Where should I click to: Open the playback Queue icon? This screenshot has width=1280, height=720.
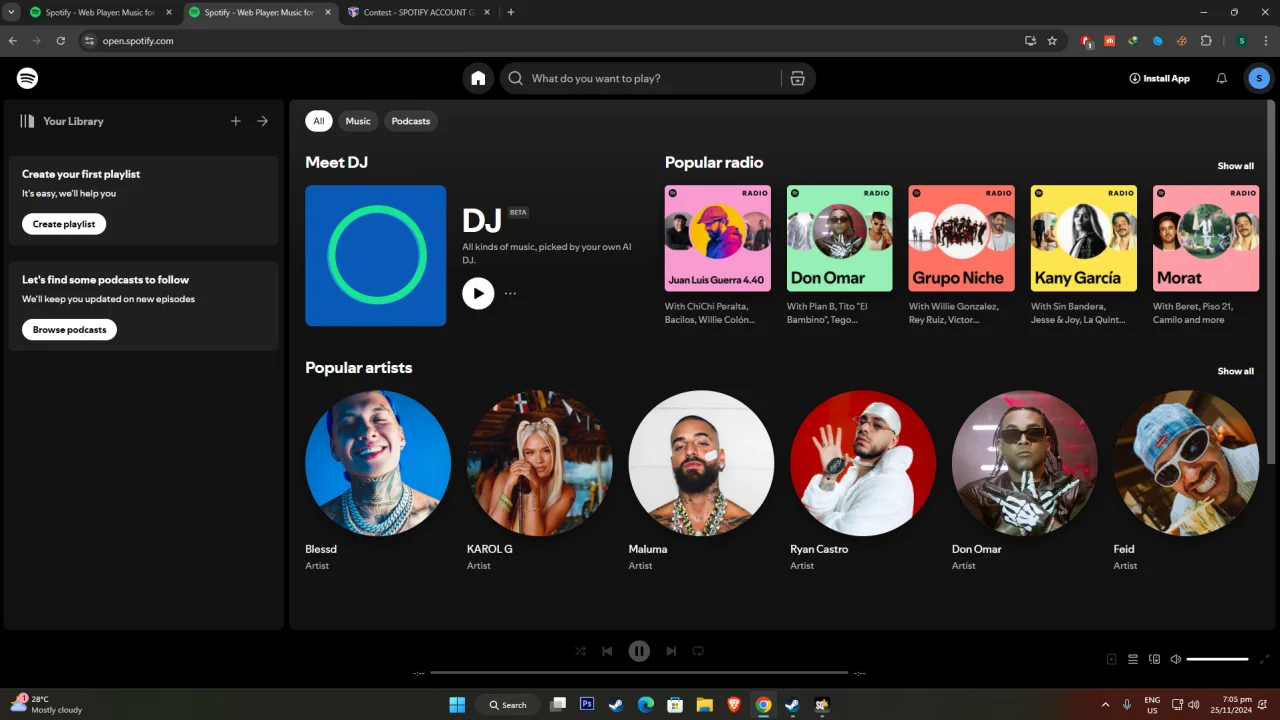click(x=1133, y=659)
